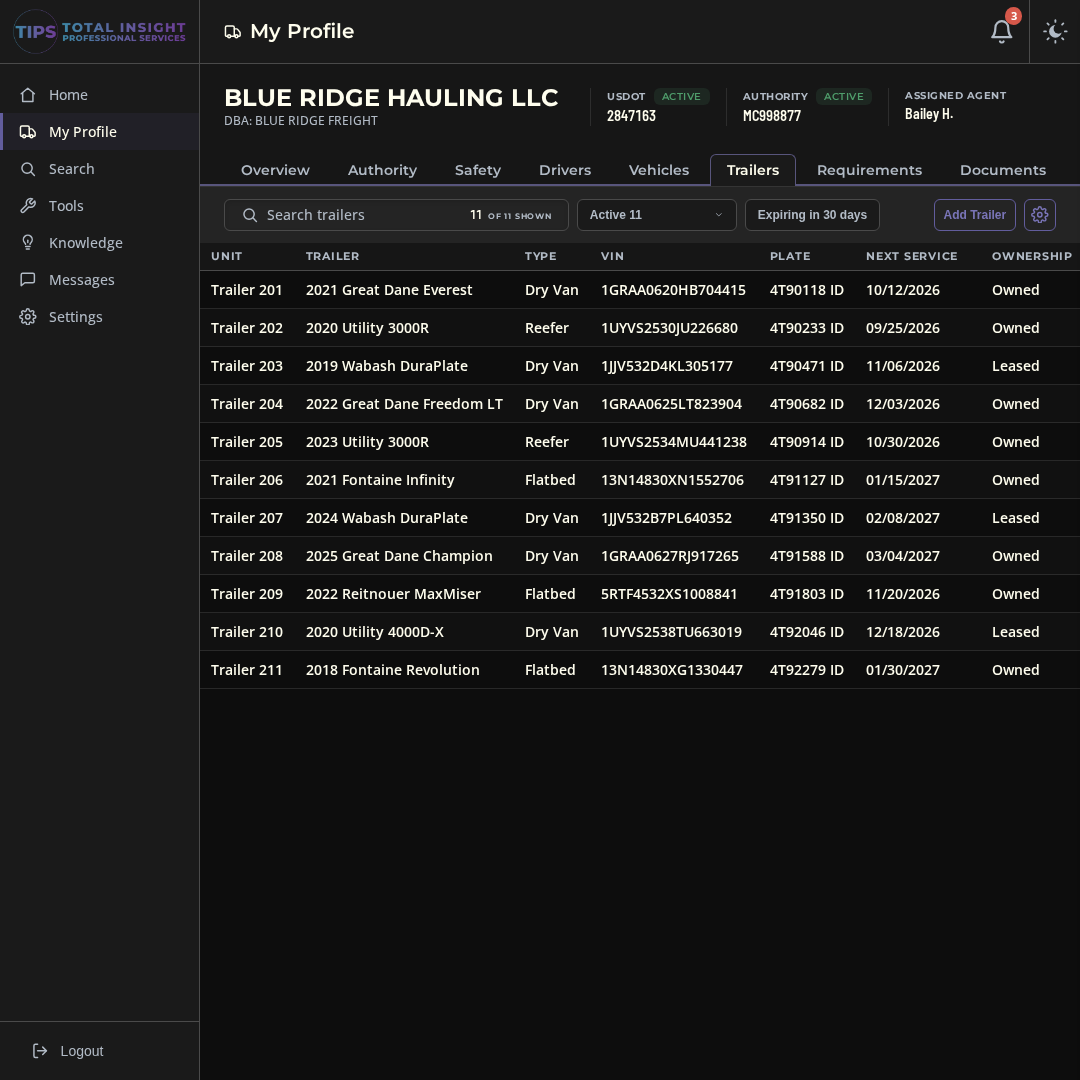Toggle Expiring in 30 days filter
Screen dimensions: 1080x1080
[812, 215]
